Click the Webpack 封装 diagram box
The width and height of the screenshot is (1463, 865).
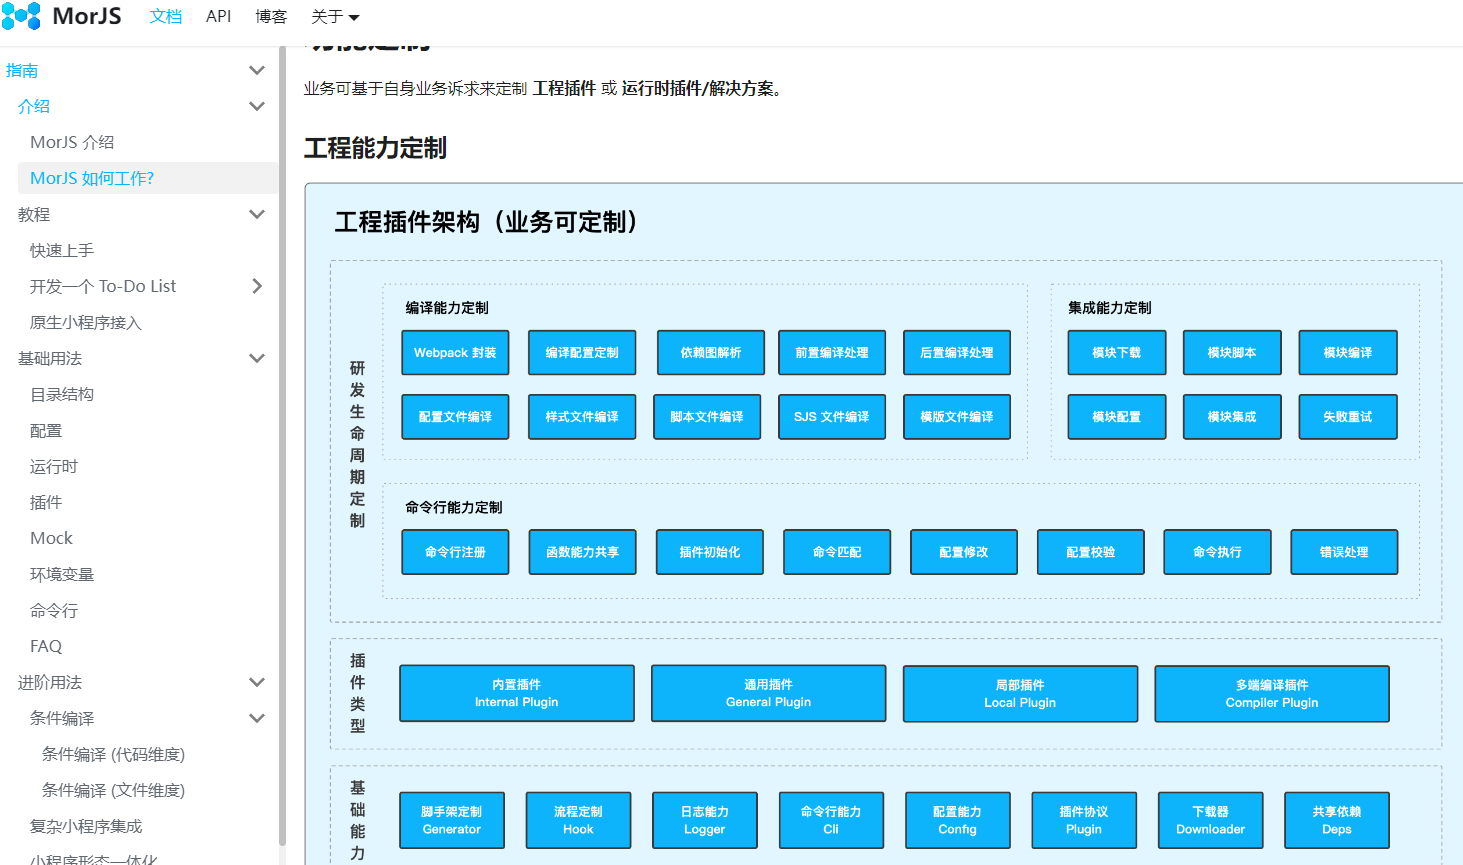[455, 353]
